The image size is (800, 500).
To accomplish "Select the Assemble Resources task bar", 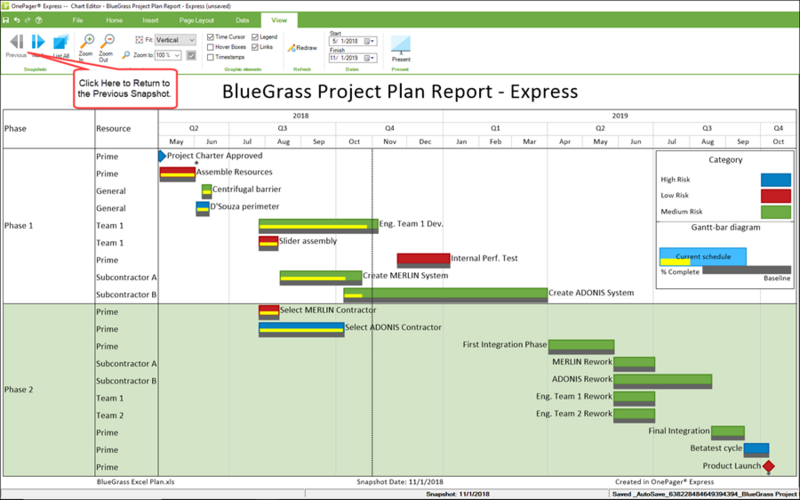I will [178, 174].
